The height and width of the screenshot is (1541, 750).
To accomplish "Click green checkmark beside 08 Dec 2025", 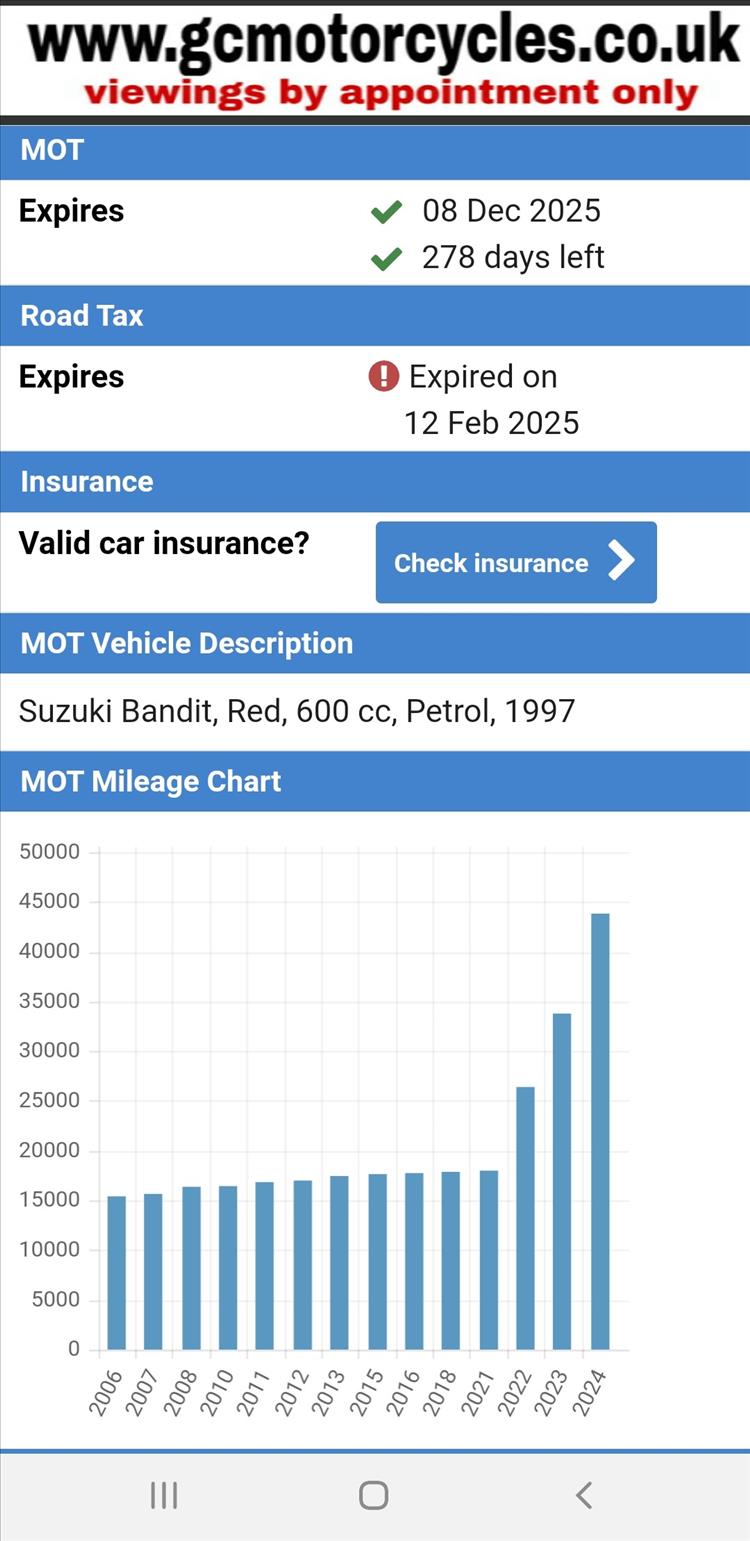I will point(386,211).
